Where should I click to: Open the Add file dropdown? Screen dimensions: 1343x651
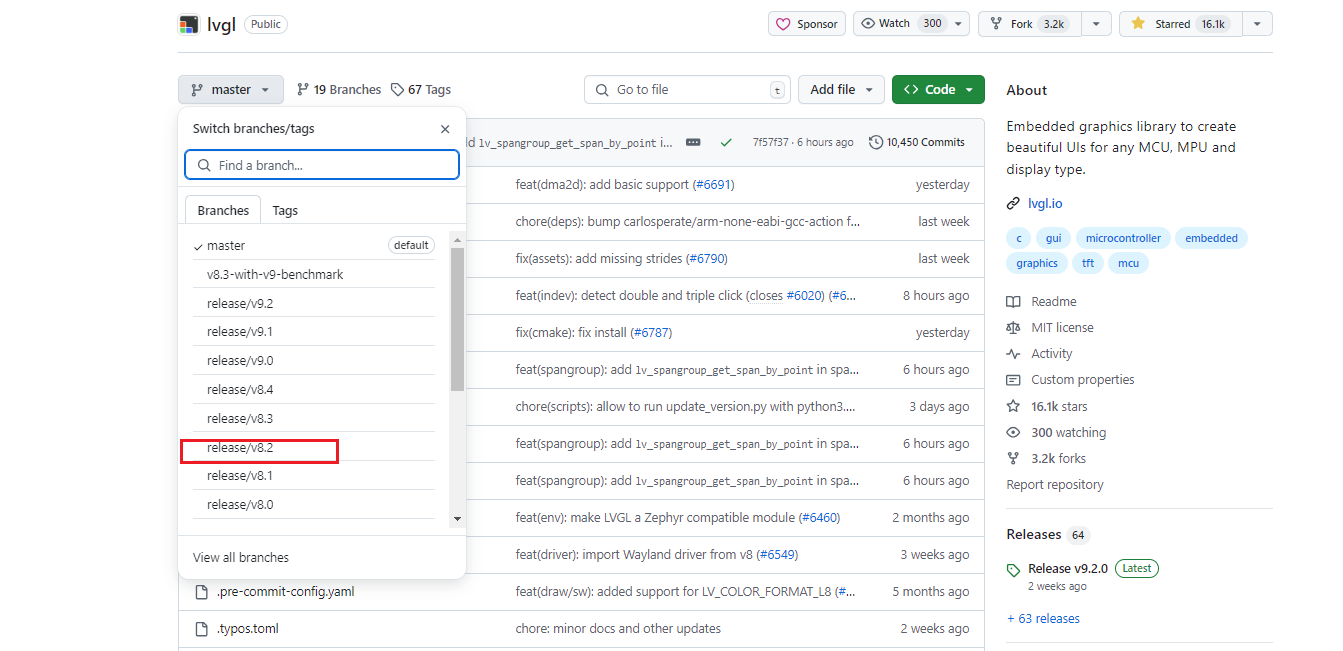tap(841, 90)
